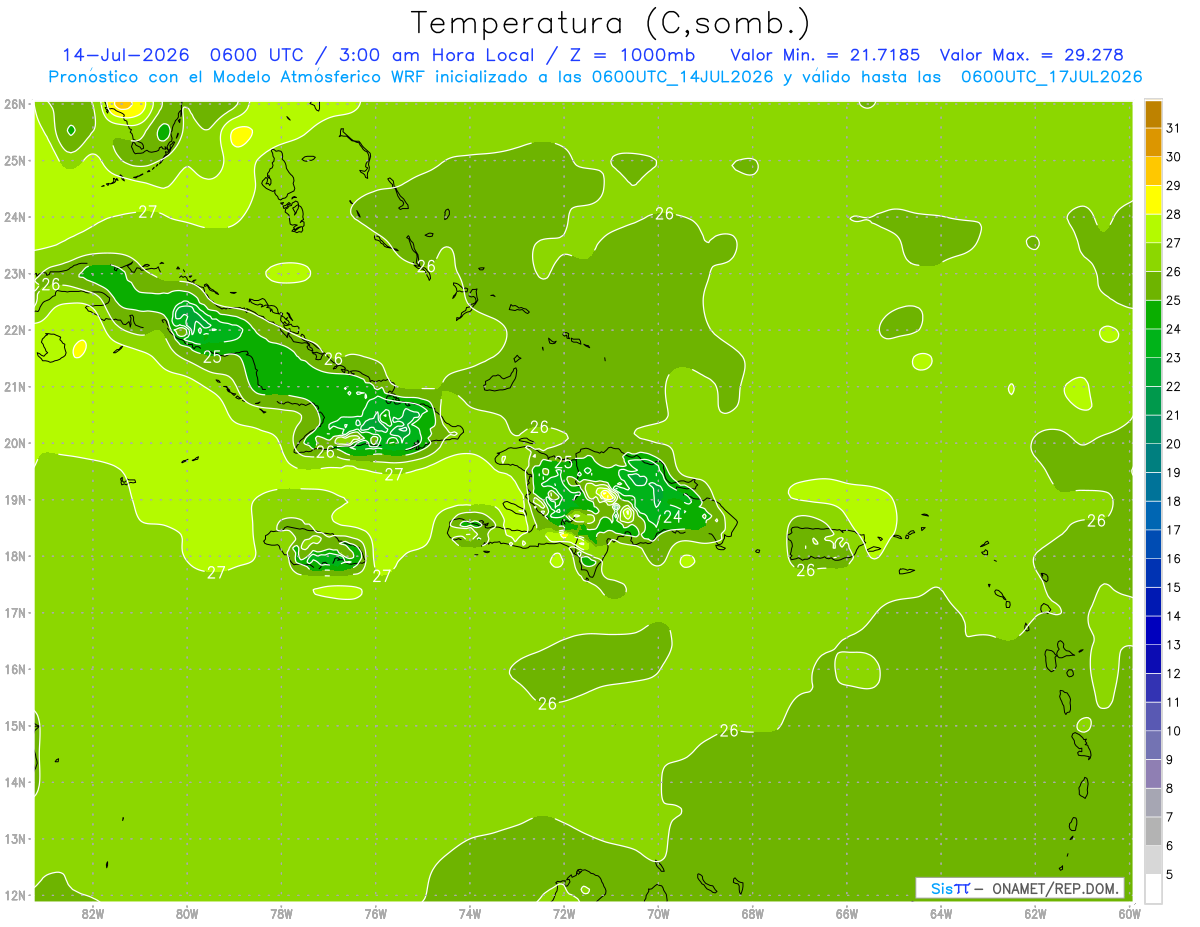1200x927 pixels.
Task: Click the 60W longitude axis label
Action: pos(1130,913)
